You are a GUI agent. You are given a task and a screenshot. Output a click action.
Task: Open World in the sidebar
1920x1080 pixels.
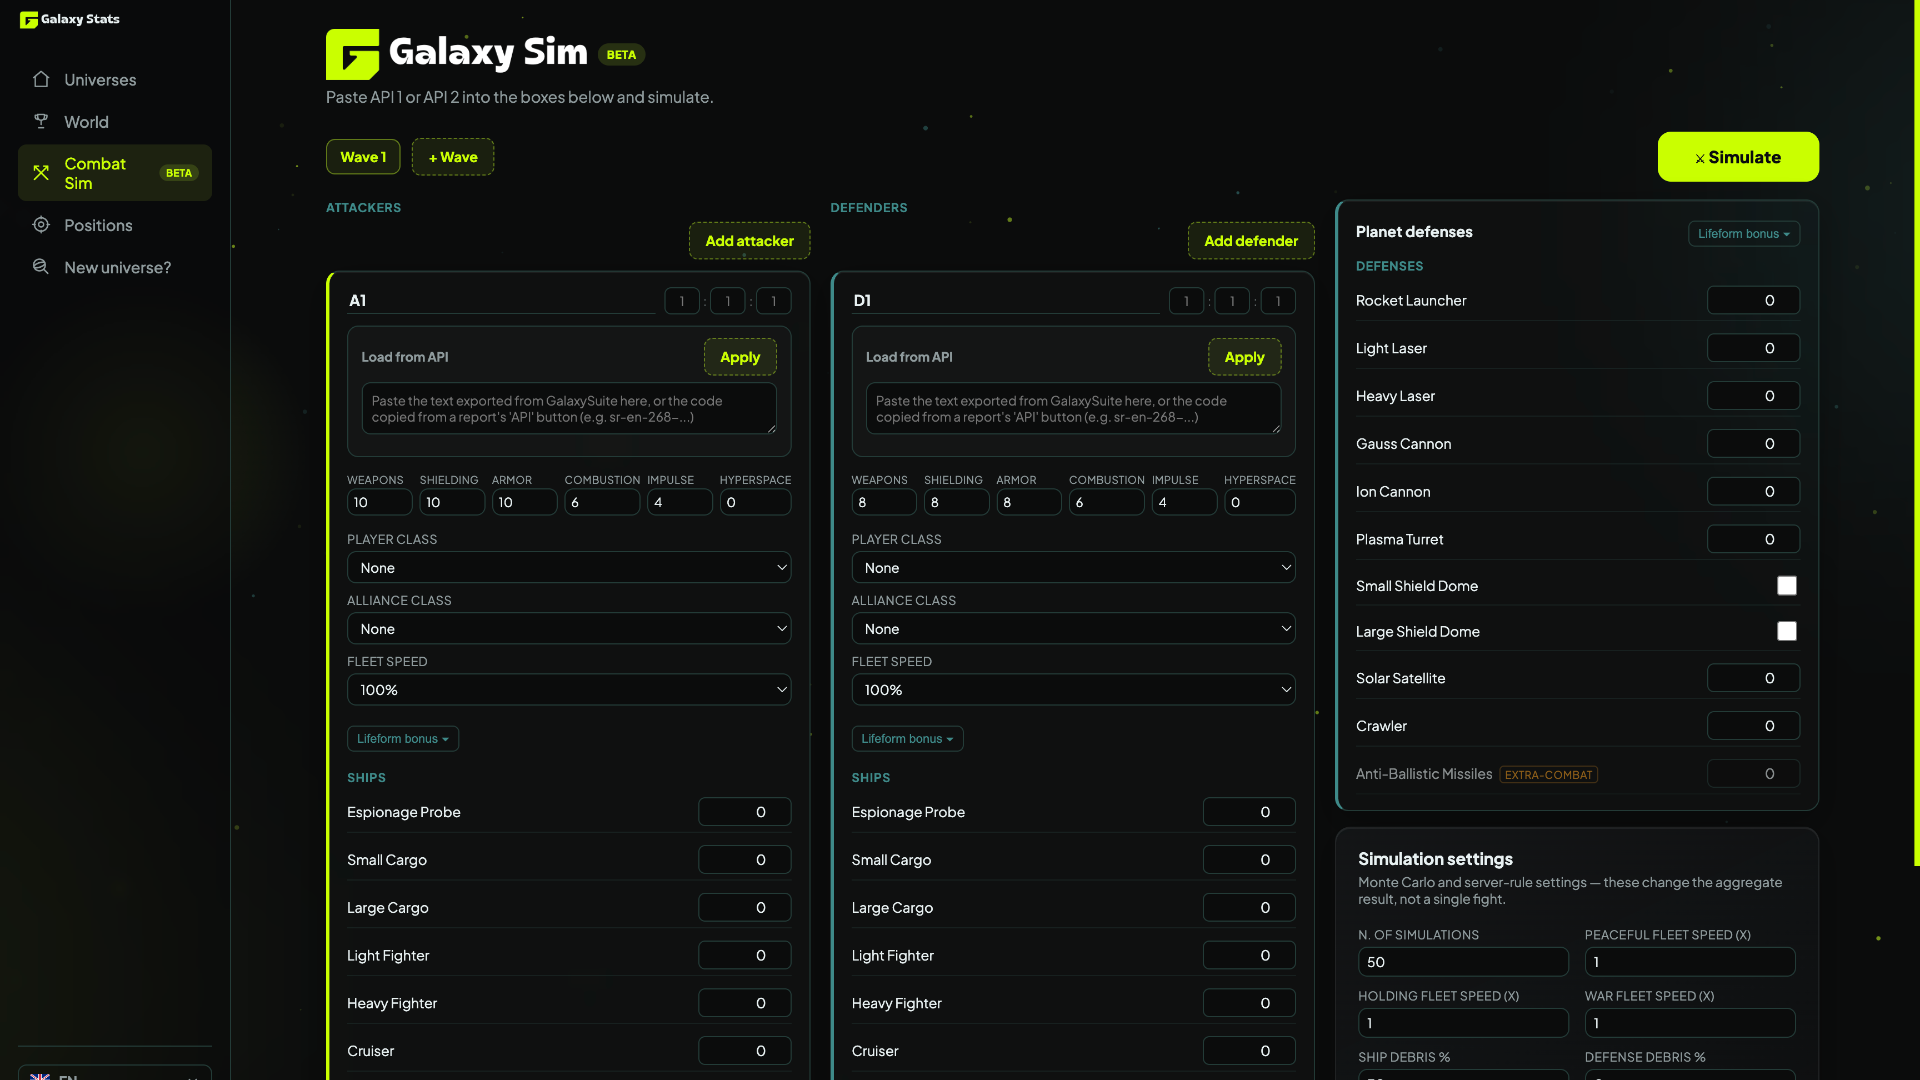click(115, 122)
